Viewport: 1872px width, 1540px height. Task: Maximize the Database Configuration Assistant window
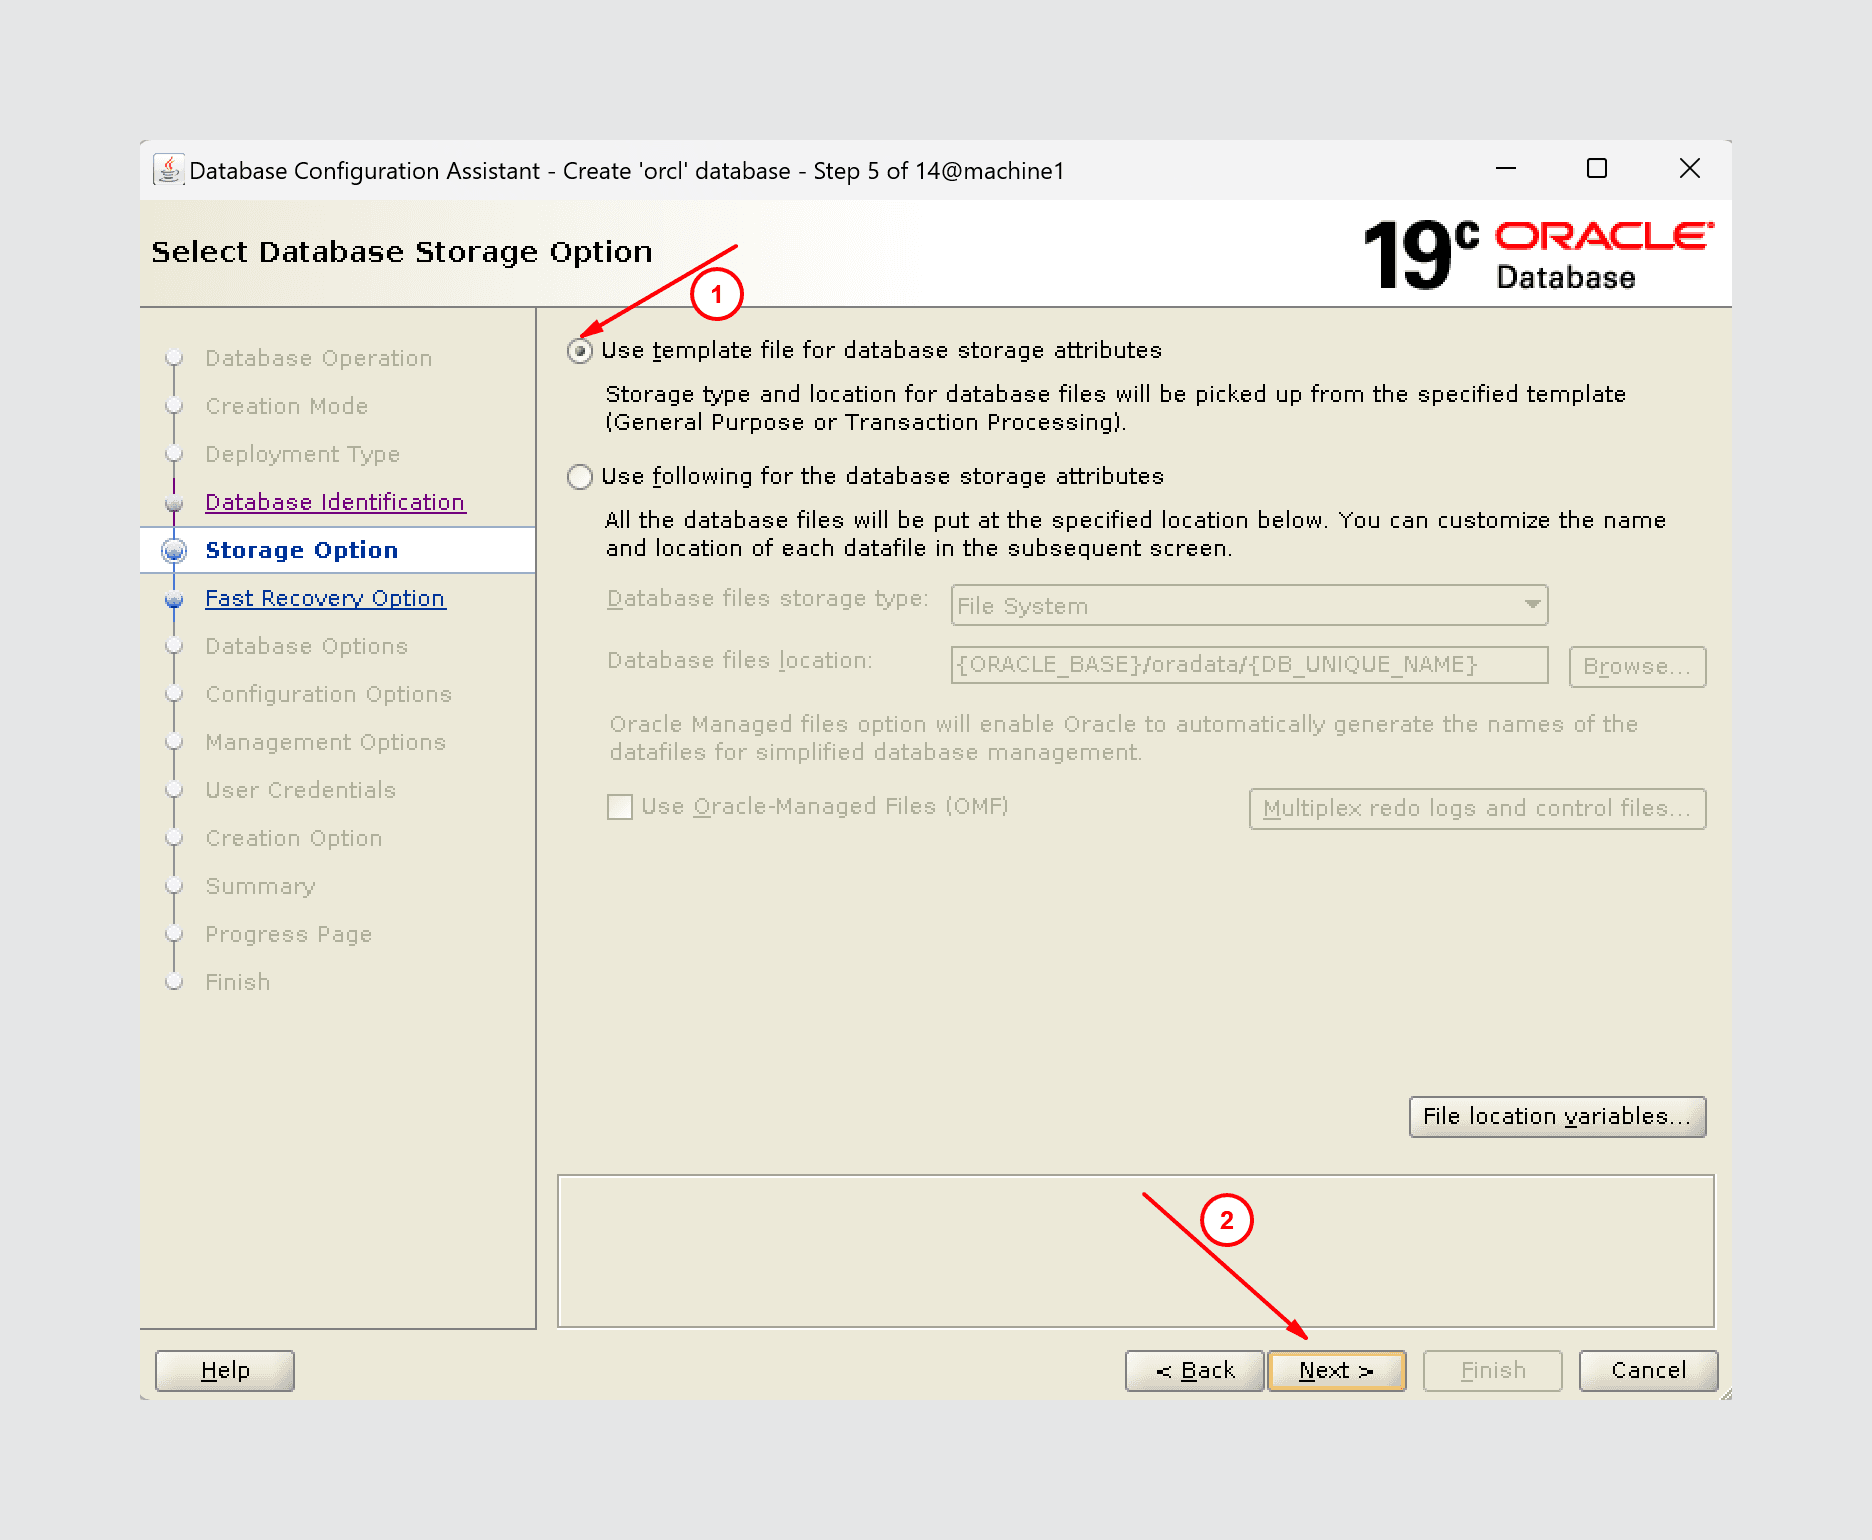(x=1597, y=169)
